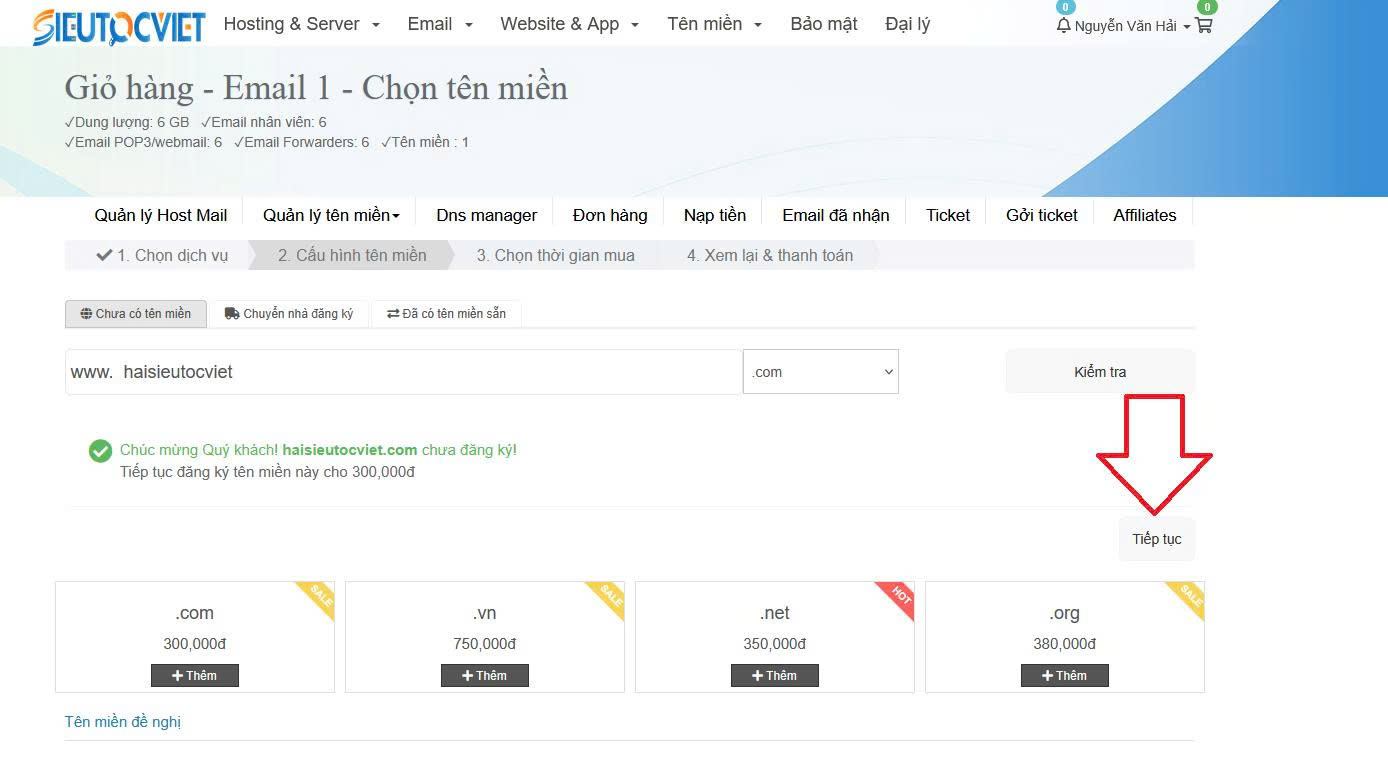Open the Nguyễn Văn Hải account dropdown

pos(1132,26)
